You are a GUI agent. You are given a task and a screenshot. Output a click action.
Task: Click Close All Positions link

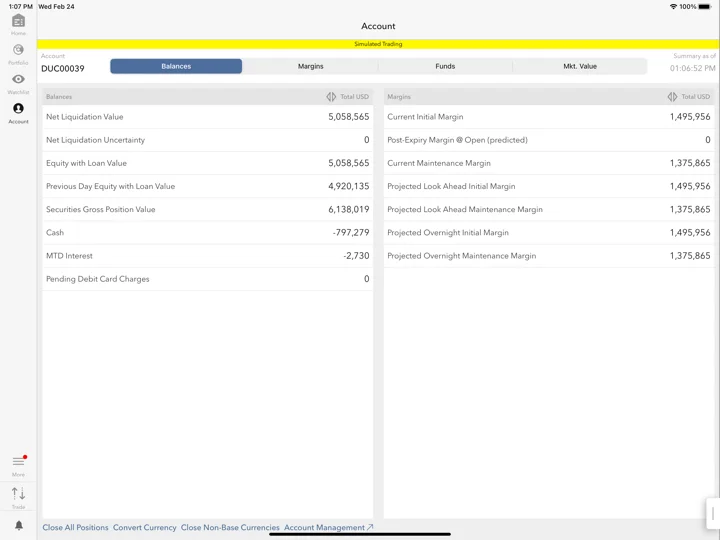(75, 528)
